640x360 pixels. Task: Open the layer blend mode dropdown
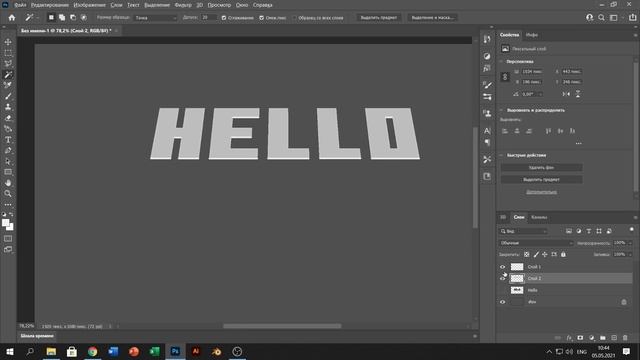536,243
